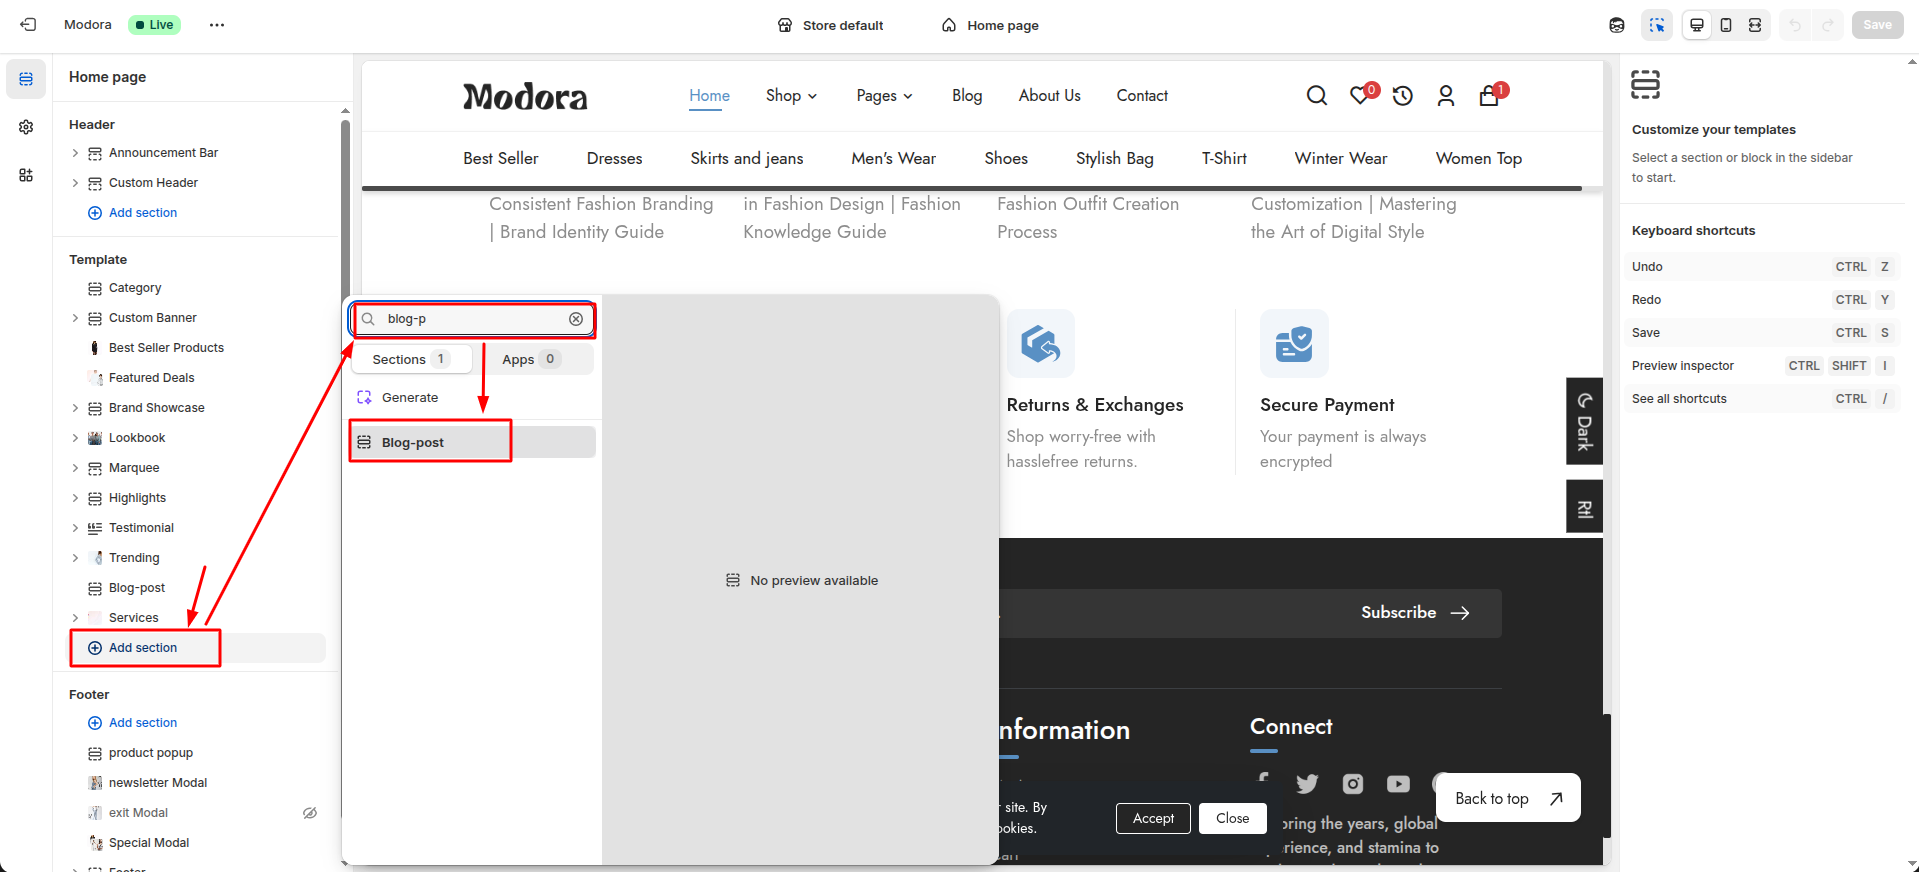Click the About Us navigation link

coord(1050,95)
